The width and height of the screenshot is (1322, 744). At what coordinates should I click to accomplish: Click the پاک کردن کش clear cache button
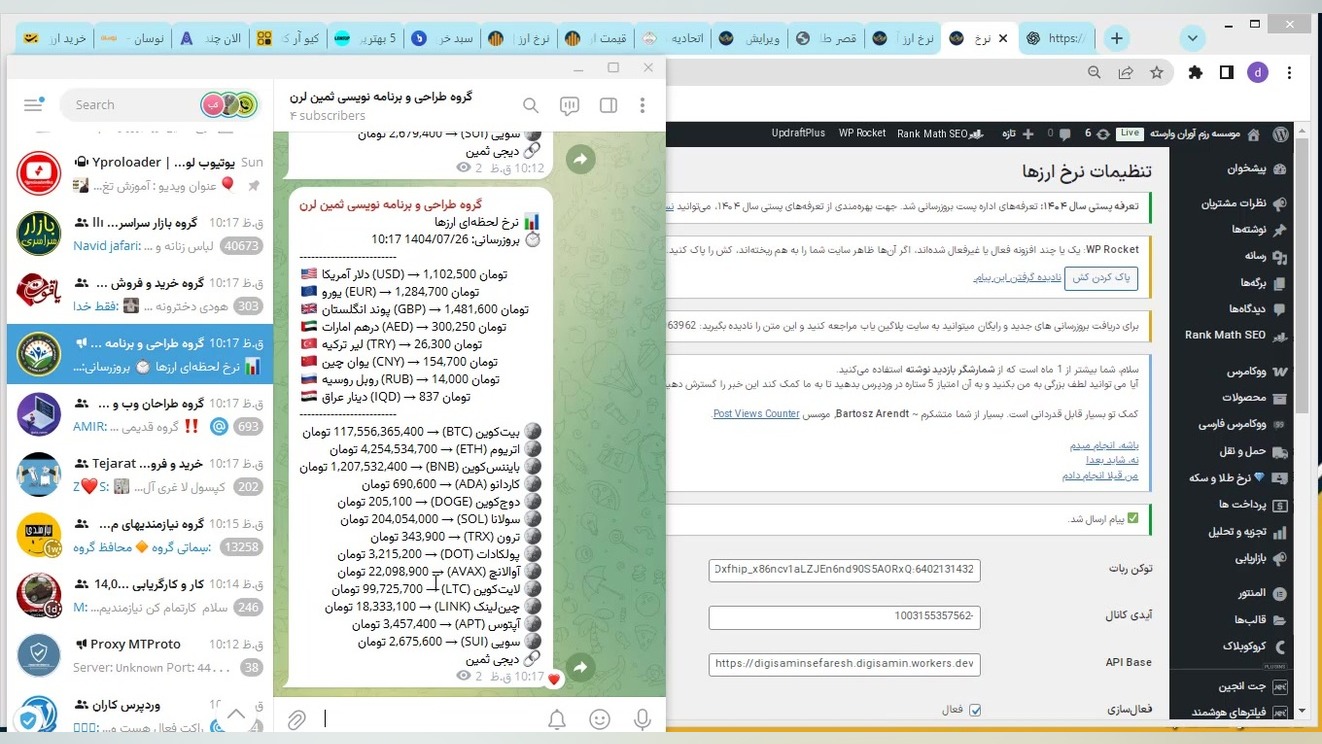1101,278
